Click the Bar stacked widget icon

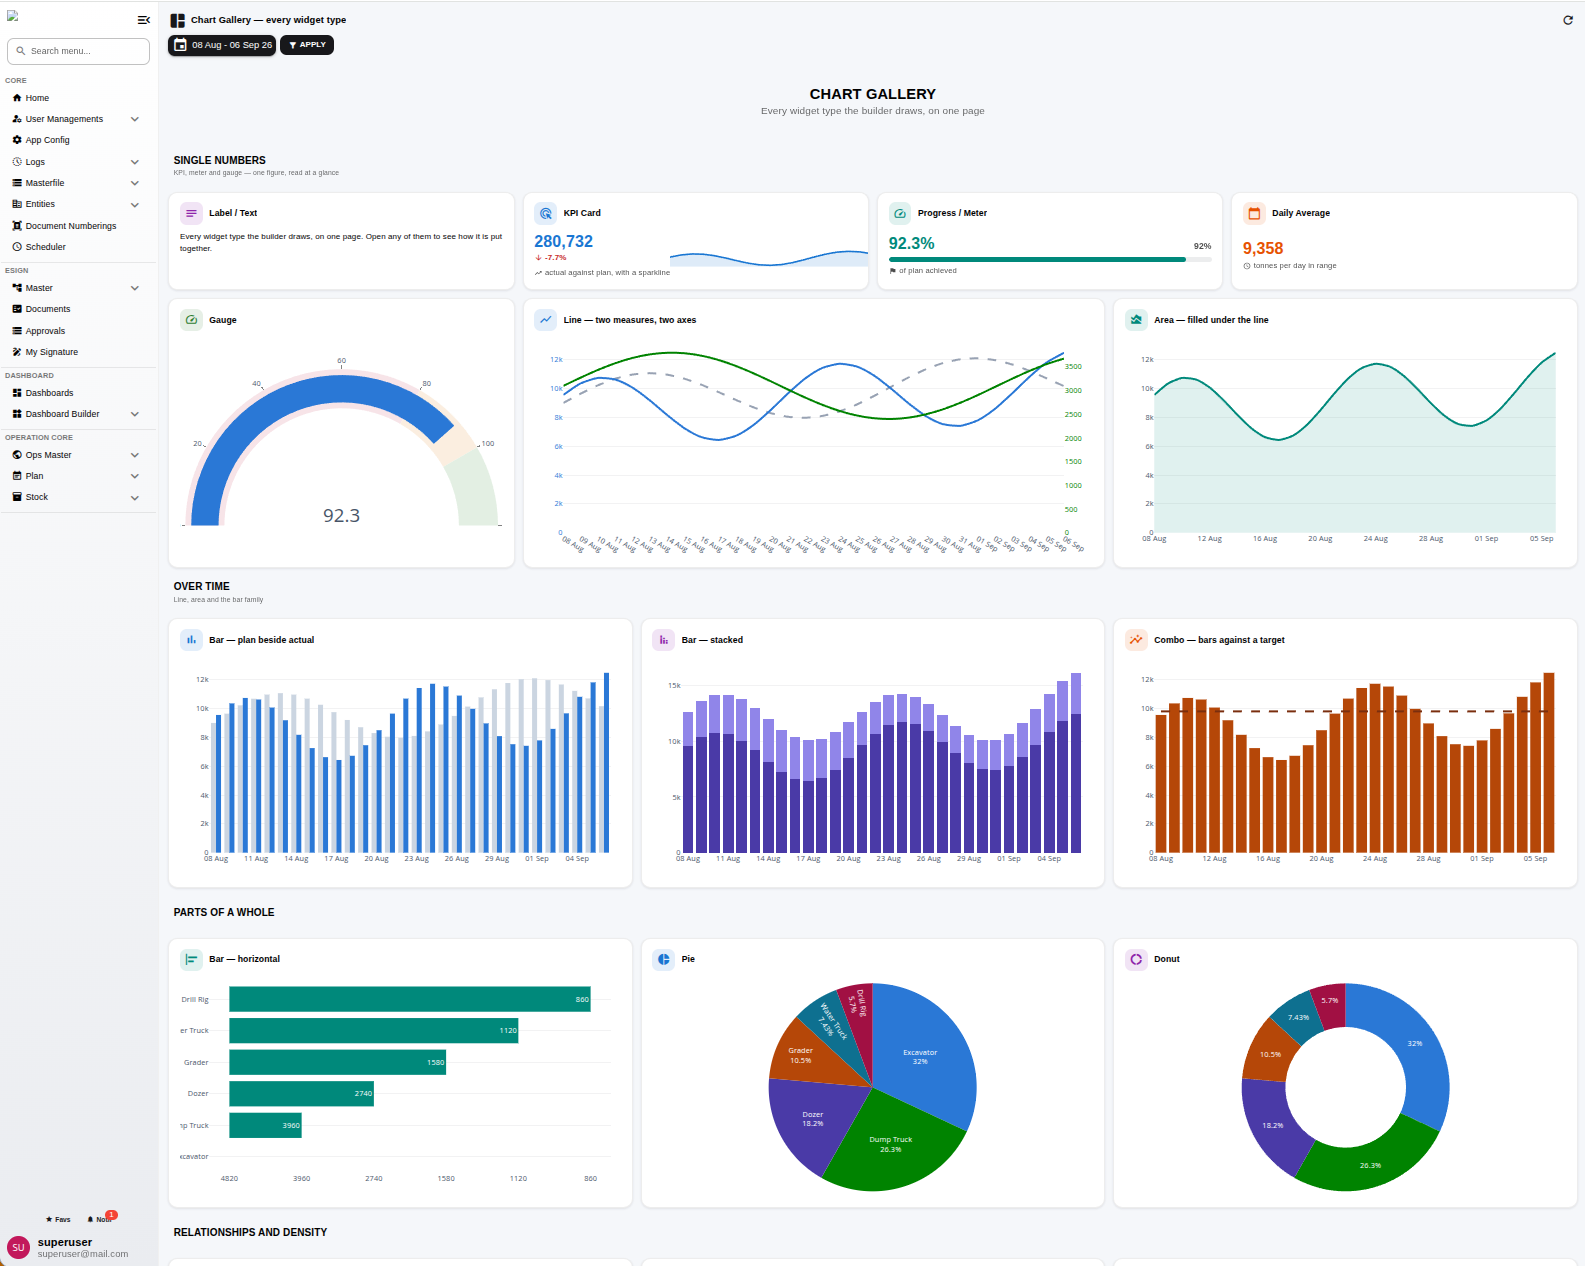(x=664, y=640)
